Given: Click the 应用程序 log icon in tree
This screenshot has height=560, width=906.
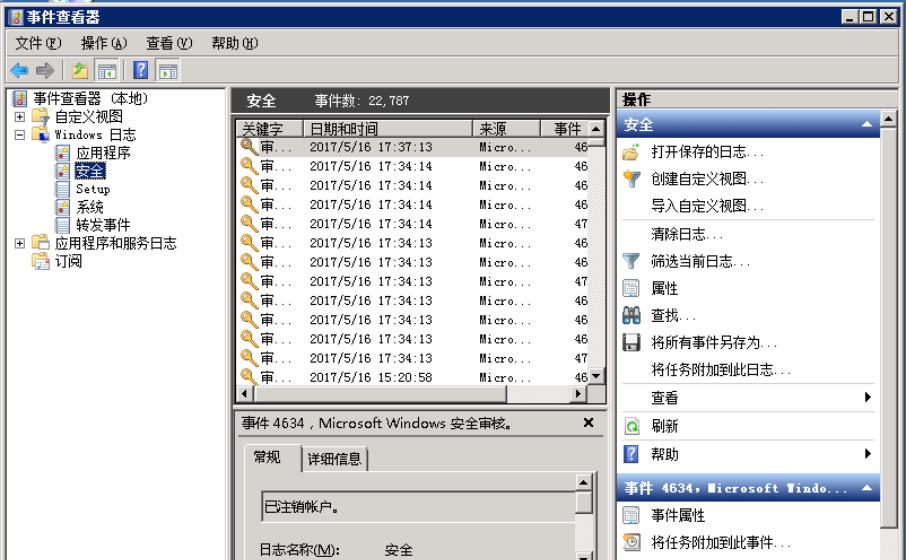Looking at the screenshot, I should 62,153.
